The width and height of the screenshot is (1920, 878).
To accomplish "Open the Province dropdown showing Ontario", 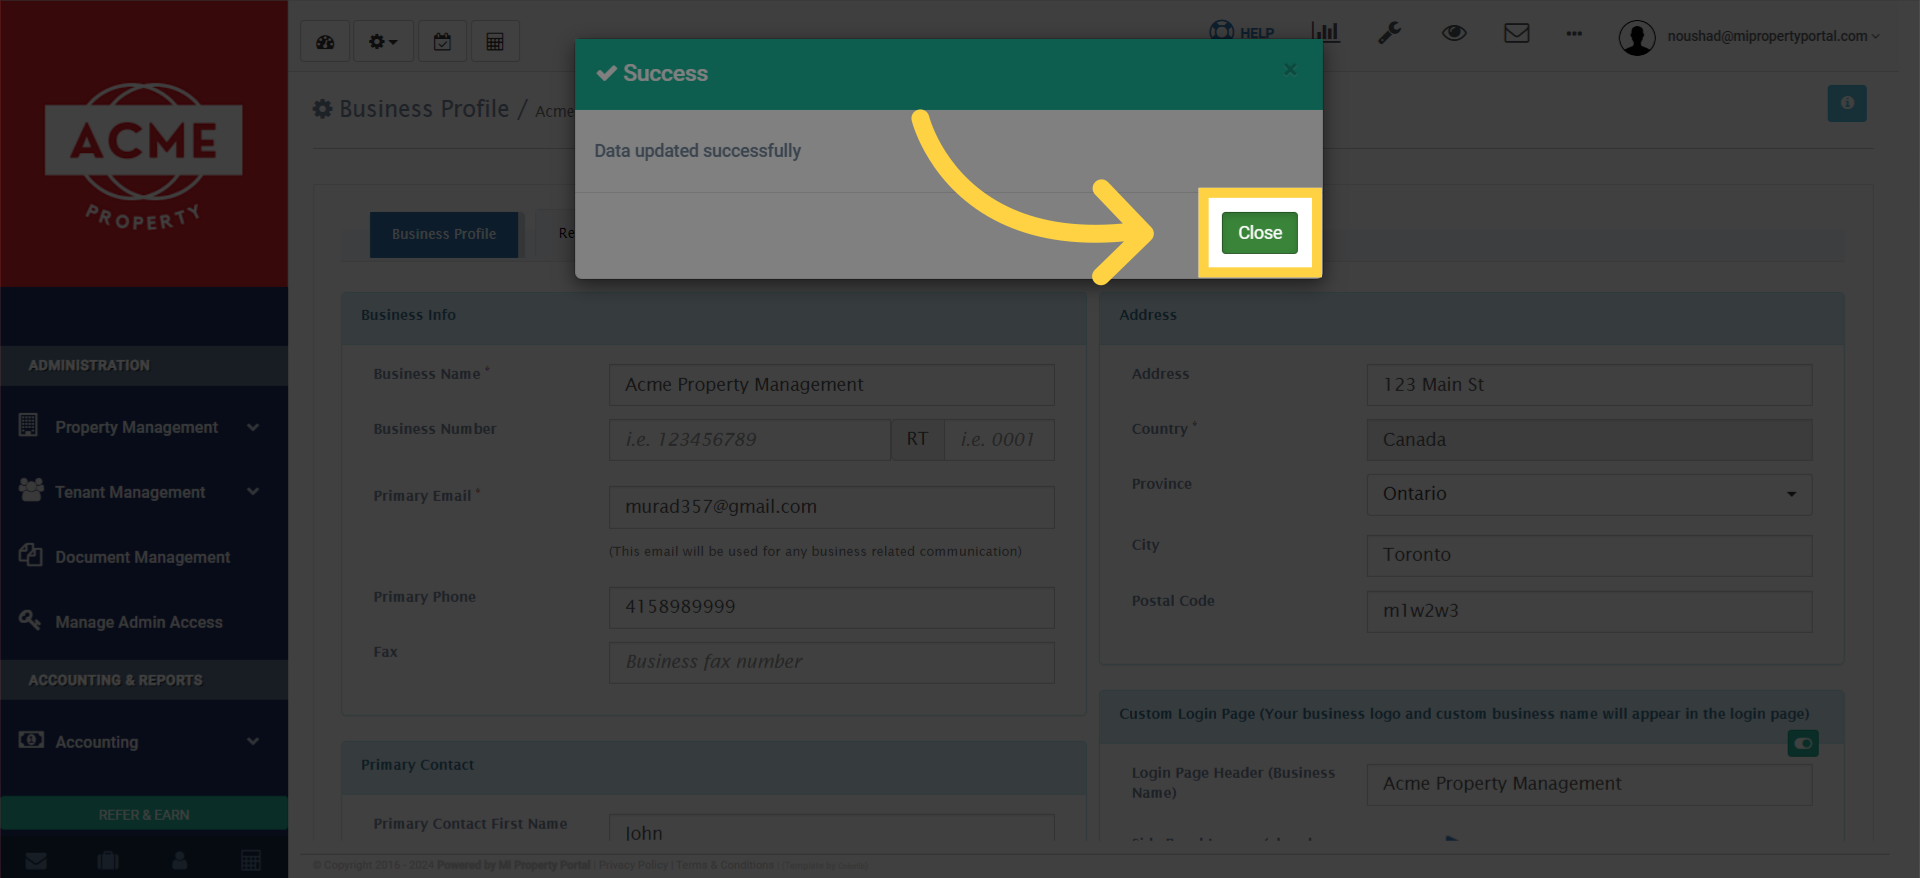I will (x=1589, y=494).
